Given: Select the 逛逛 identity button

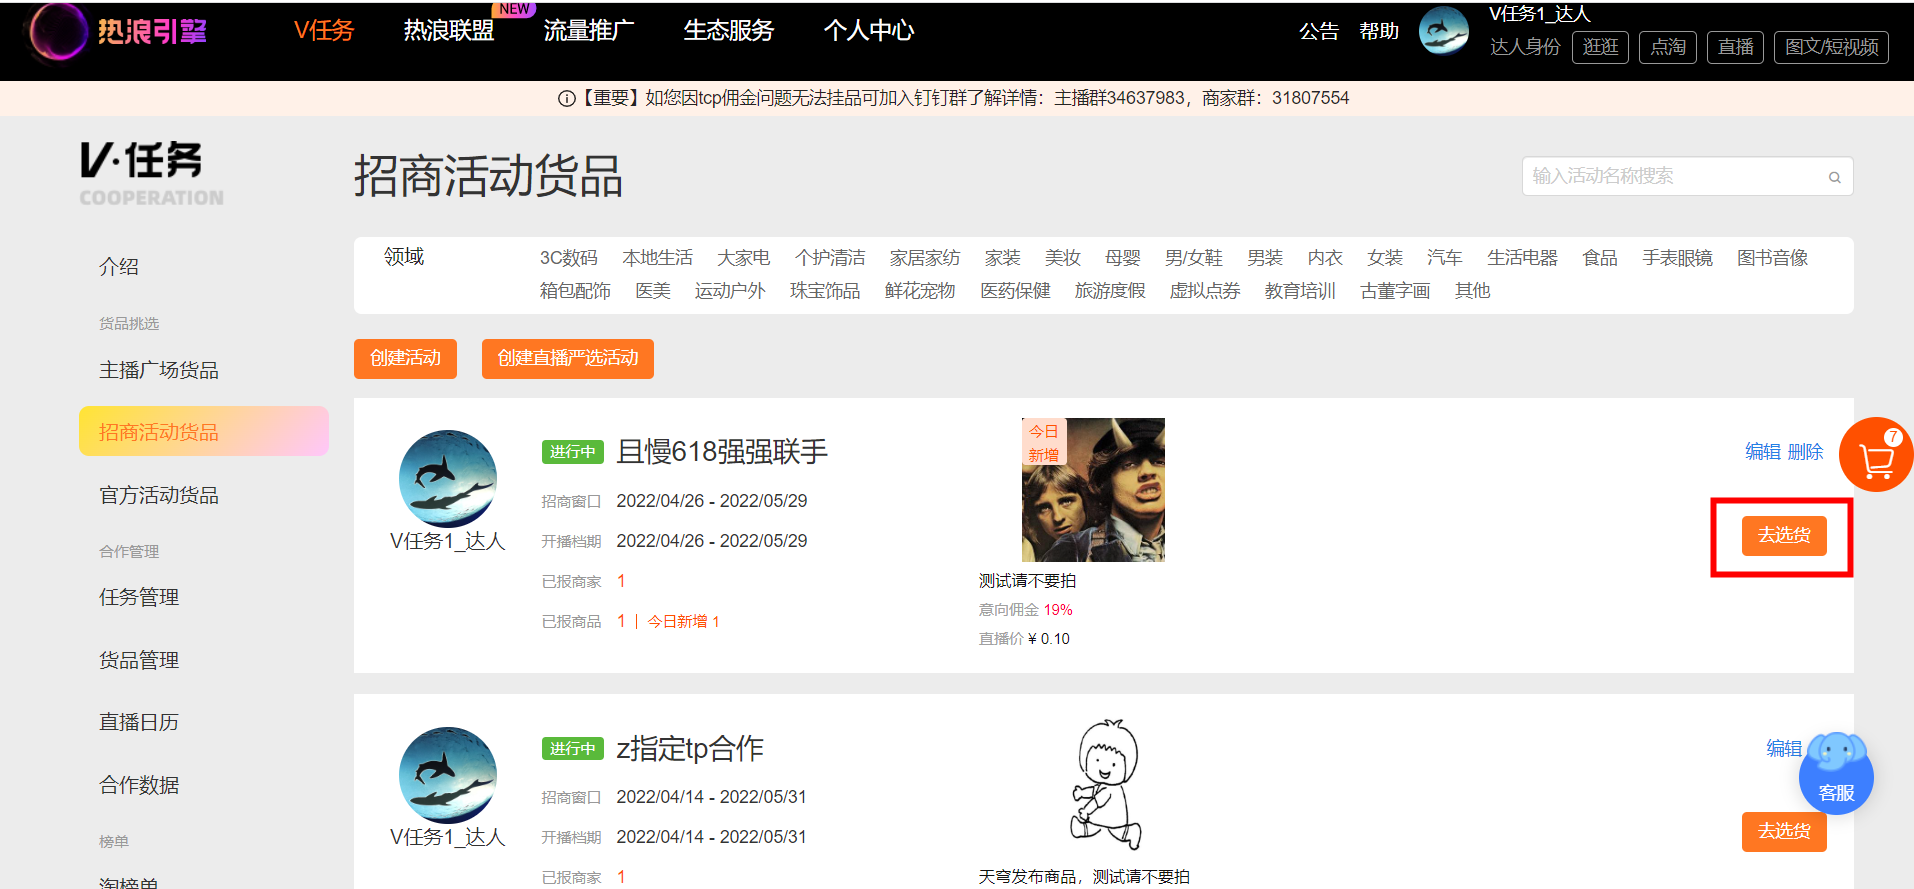Looking at the screenshot, I should [x=1600, y=47].
